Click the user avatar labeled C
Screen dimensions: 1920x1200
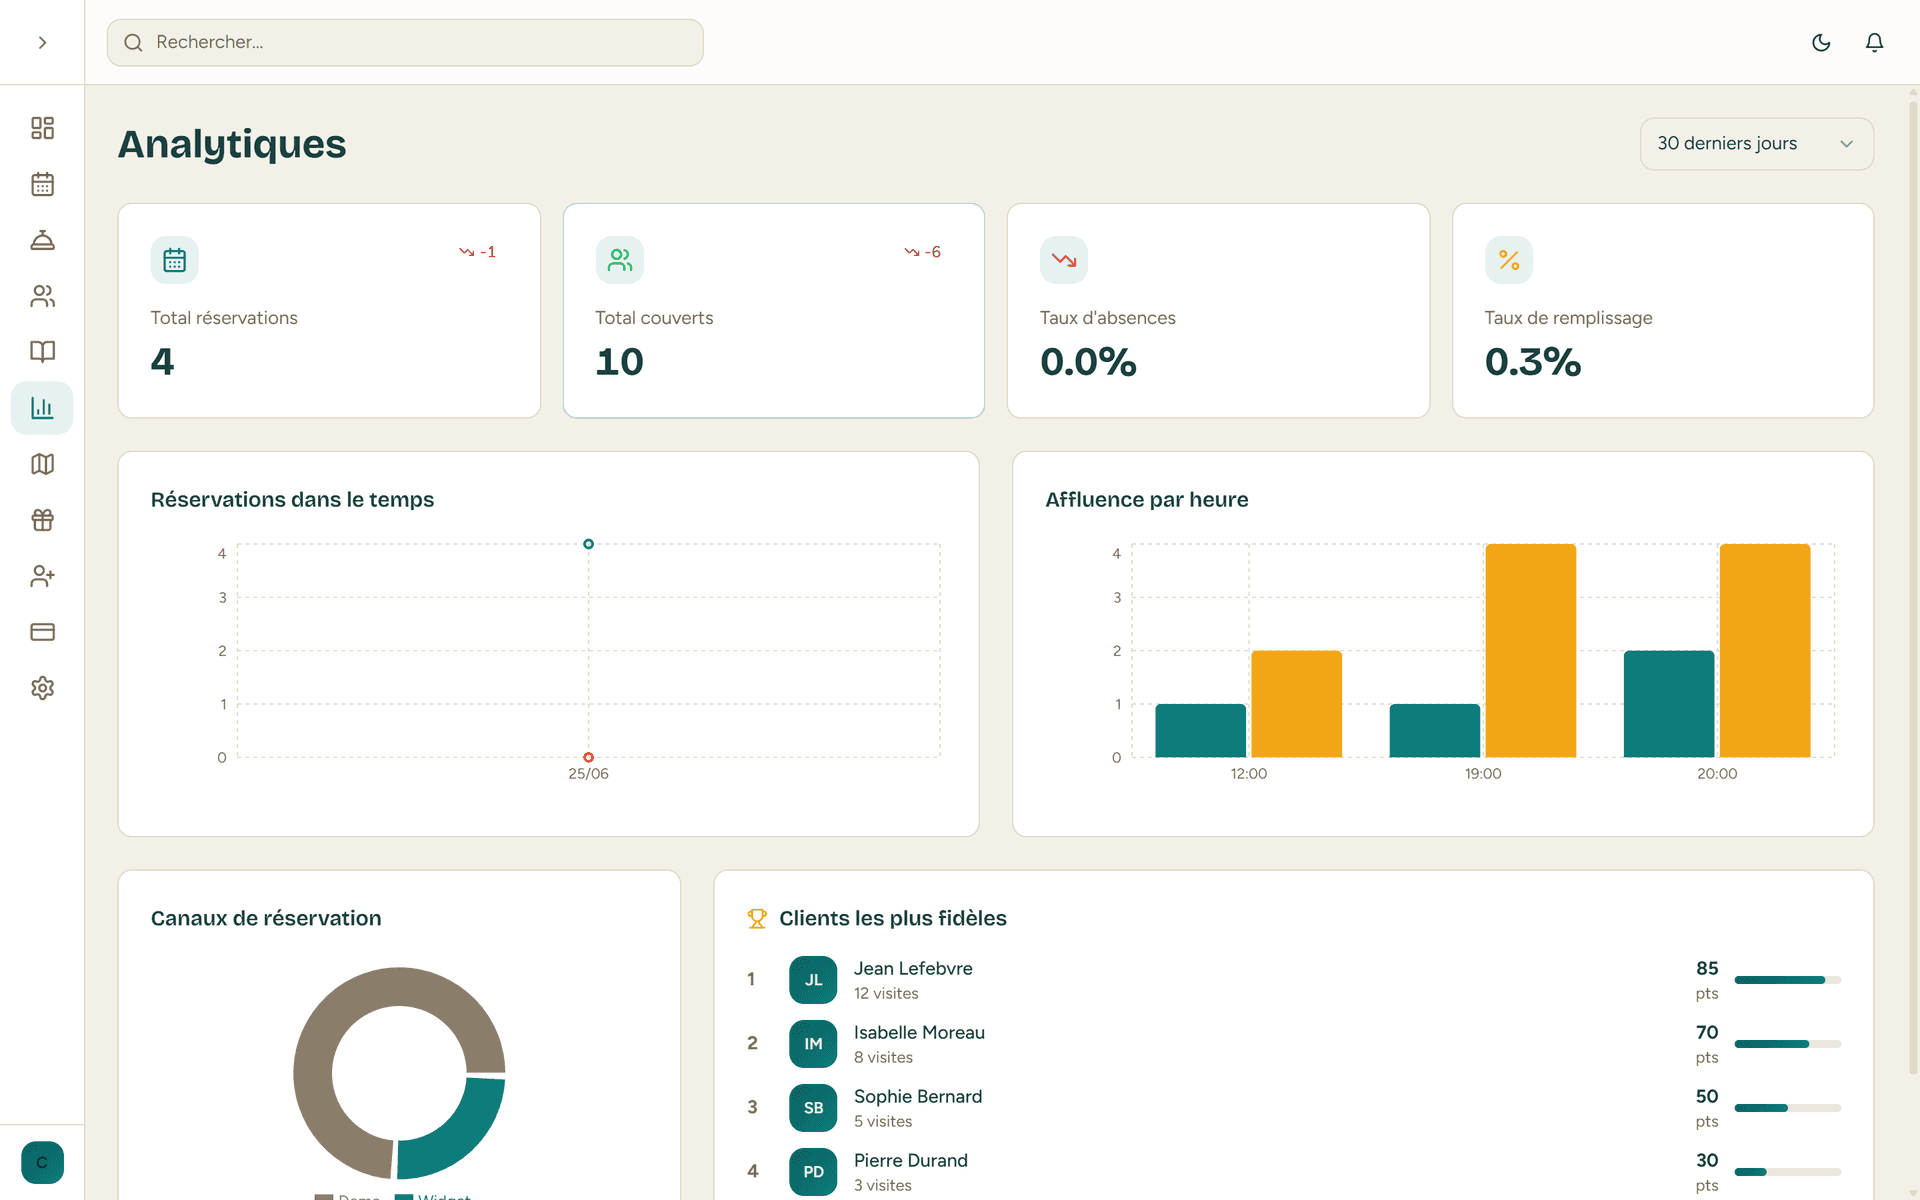point(42,1162)
